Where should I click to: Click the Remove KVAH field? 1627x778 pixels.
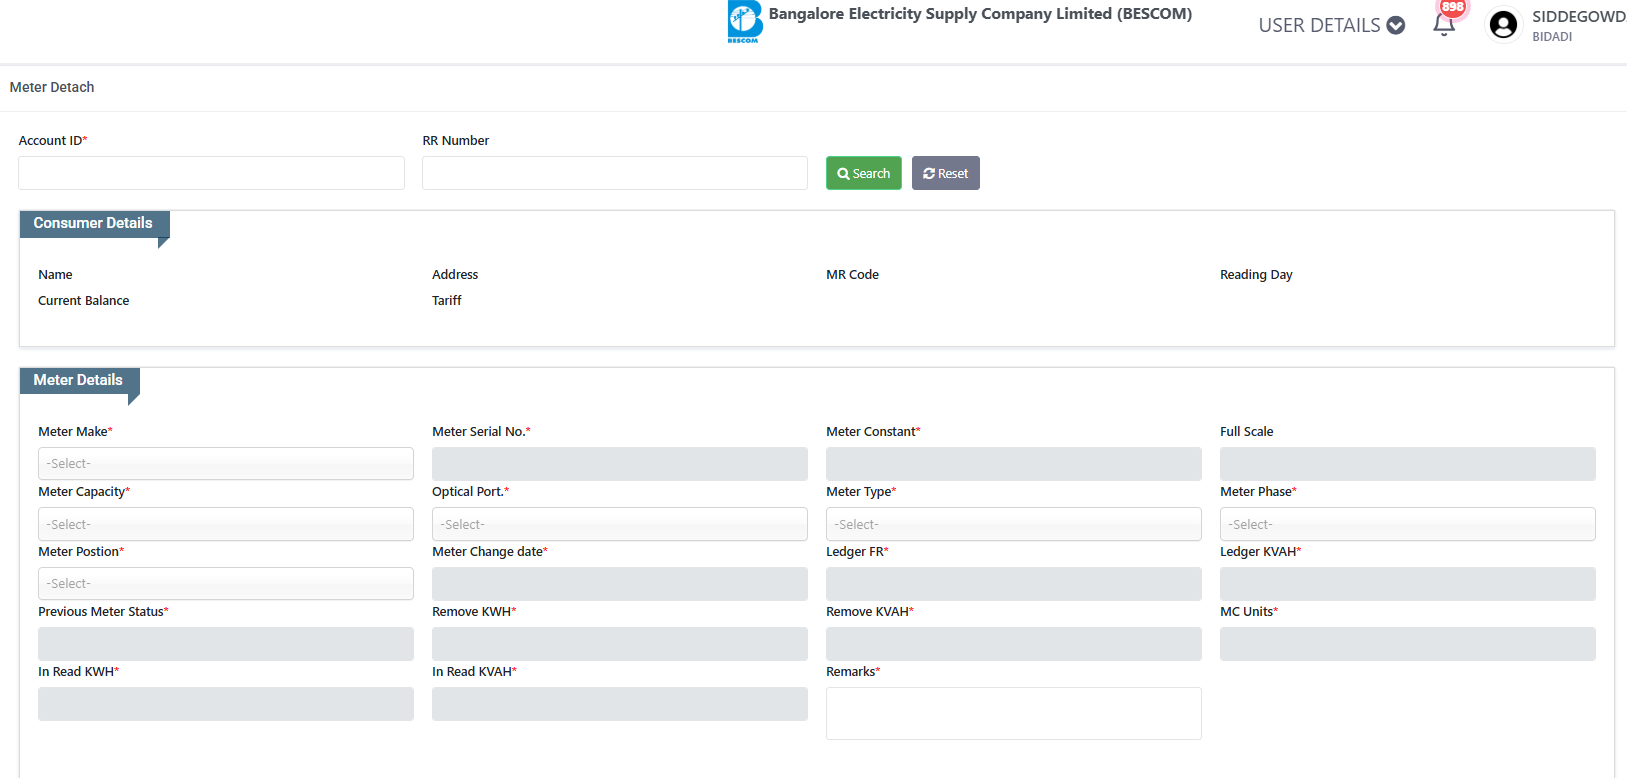1014,644
